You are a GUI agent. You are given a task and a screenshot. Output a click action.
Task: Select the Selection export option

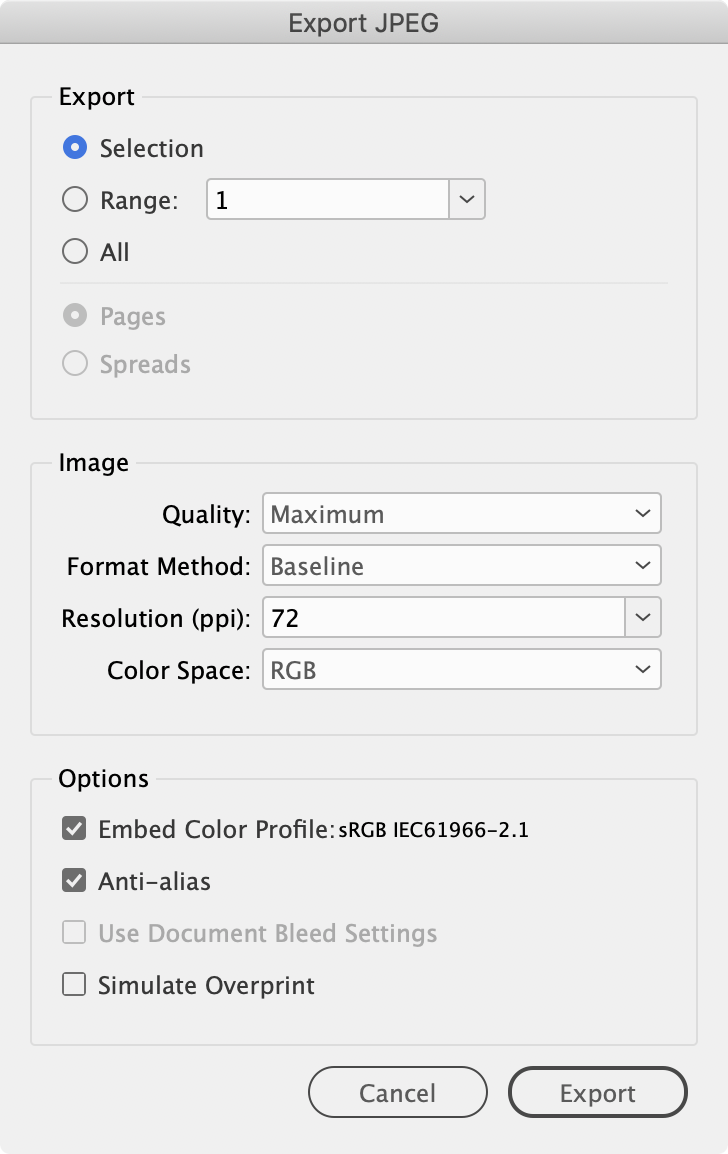(75, 147)
